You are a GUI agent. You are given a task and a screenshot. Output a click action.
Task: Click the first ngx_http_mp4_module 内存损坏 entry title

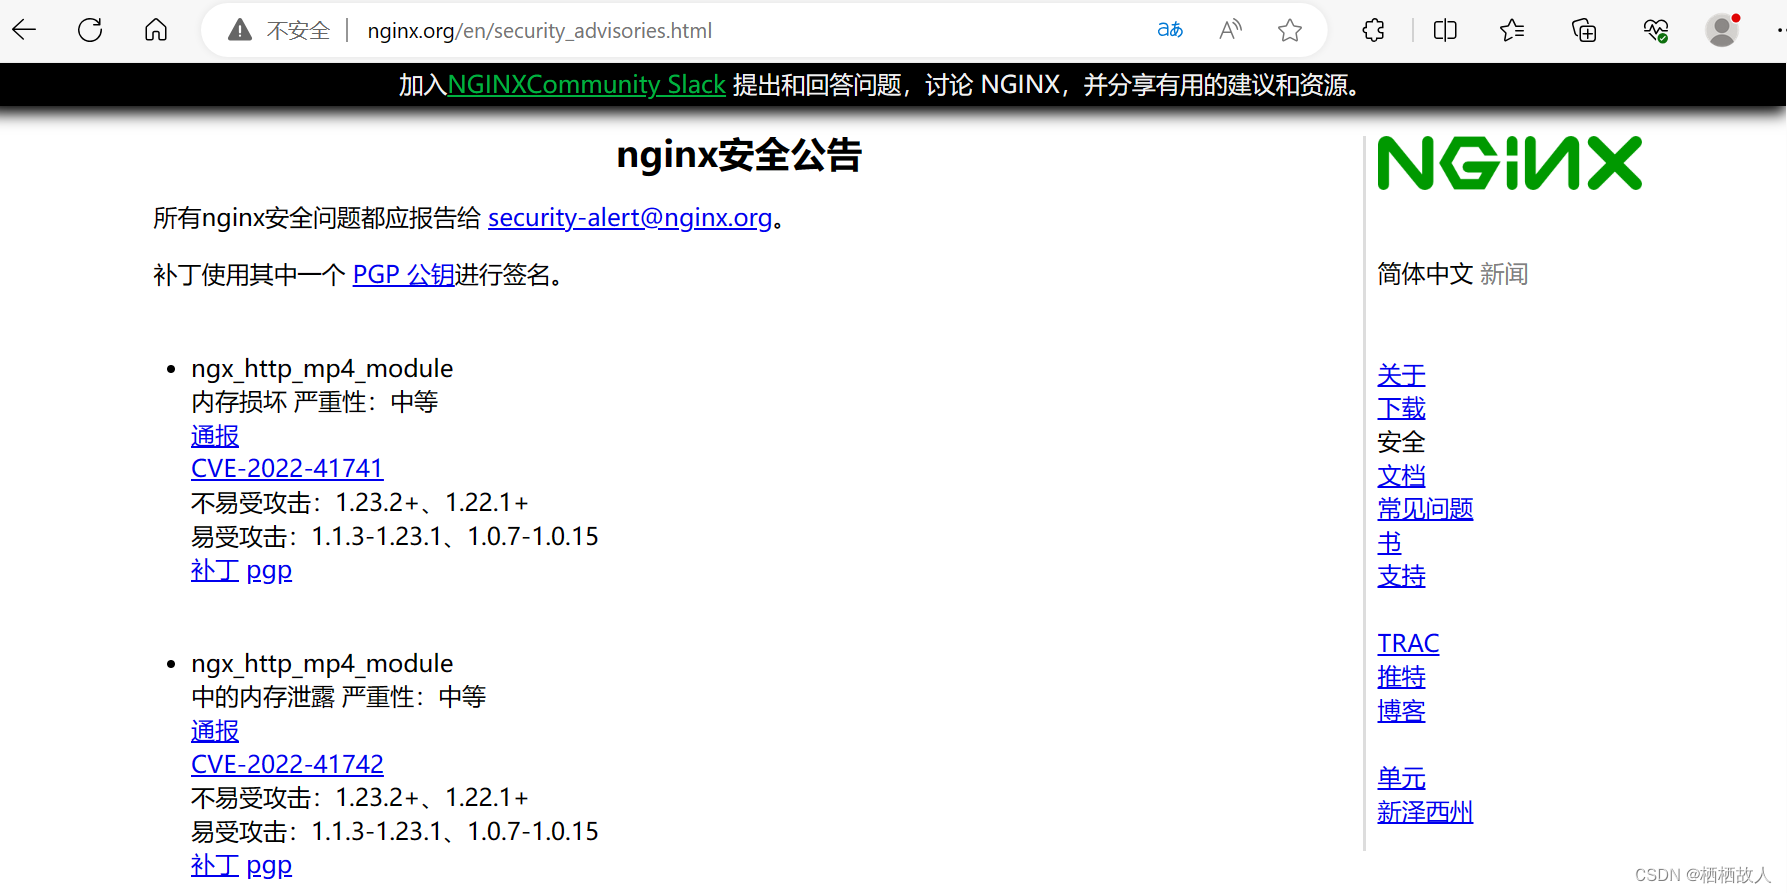(322, 369)
